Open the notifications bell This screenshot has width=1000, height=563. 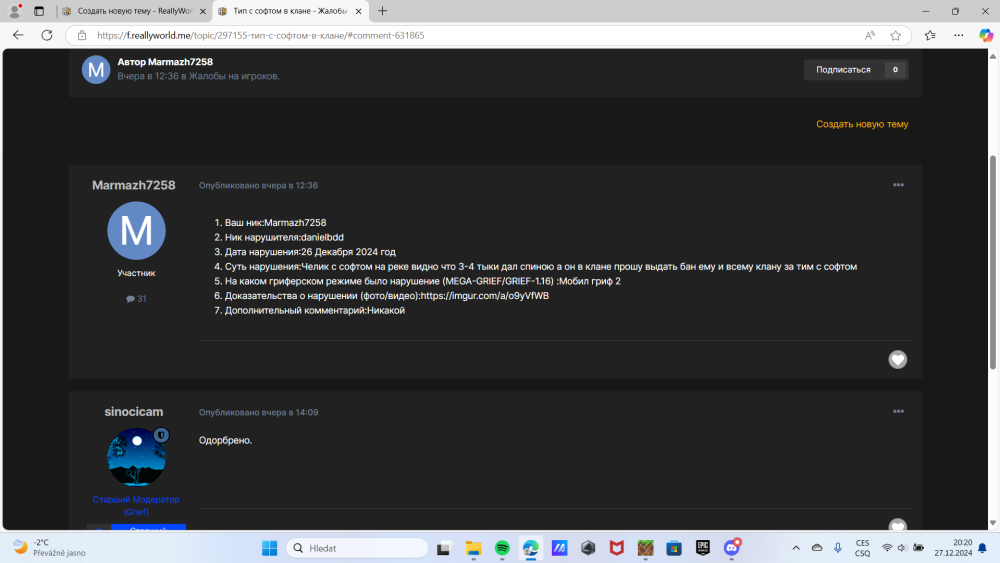(x=983, y=548)
